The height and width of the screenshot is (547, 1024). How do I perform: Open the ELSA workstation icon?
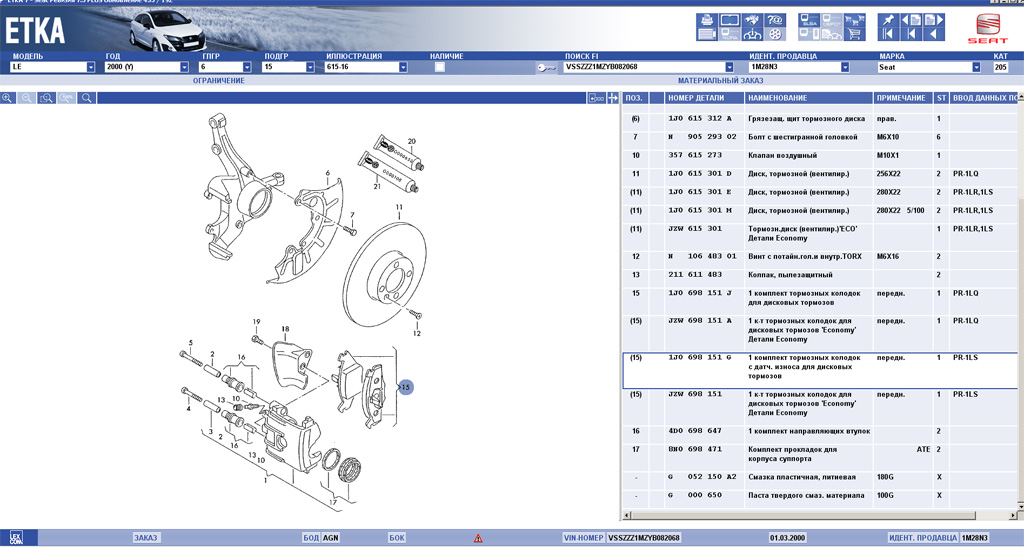[809, 20]
